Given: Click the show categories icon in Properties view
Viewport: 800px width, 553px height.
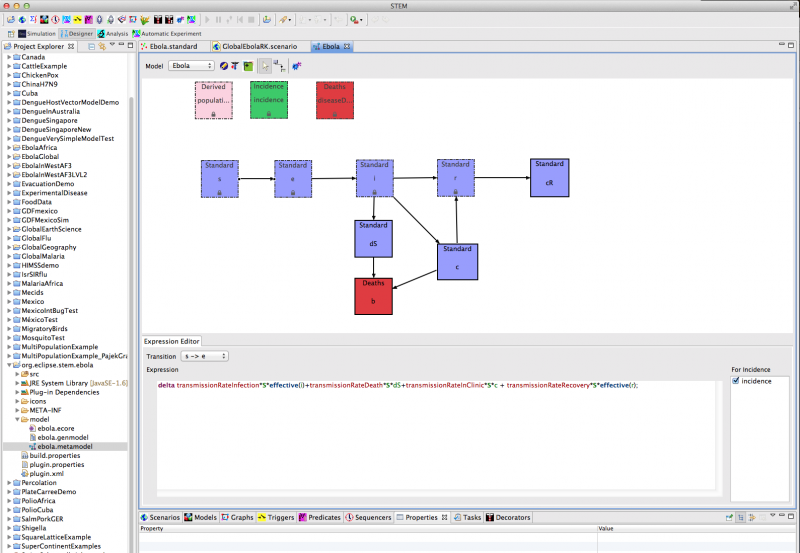Looking at the screenshot, I should (x=740, y=517).
